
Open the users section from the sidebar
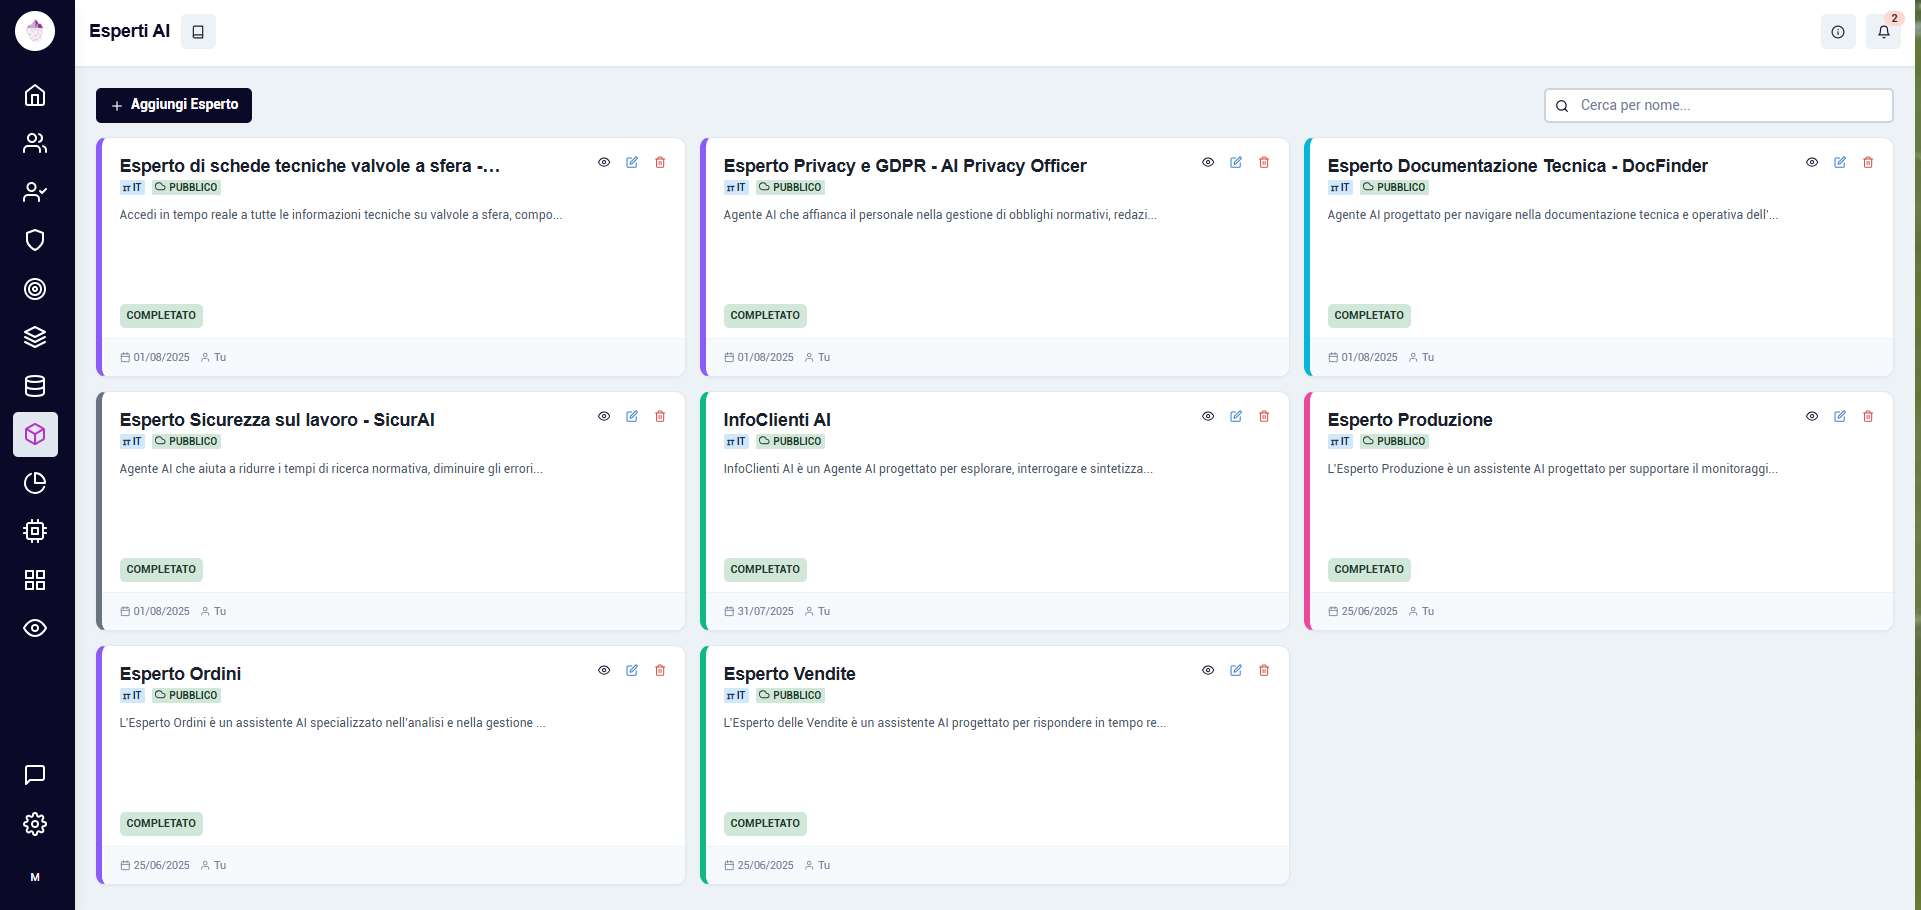coord(35,143)
